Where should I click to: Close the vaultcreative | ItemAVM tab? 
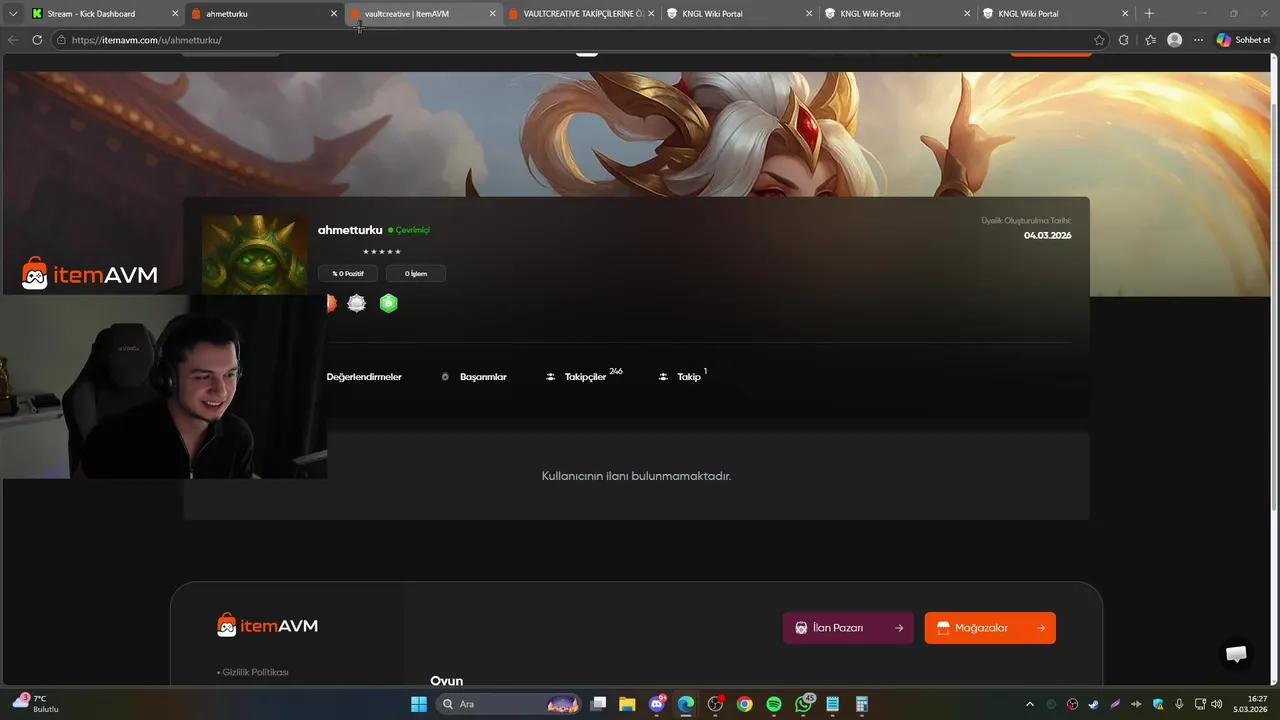click(x=492, y=14)
